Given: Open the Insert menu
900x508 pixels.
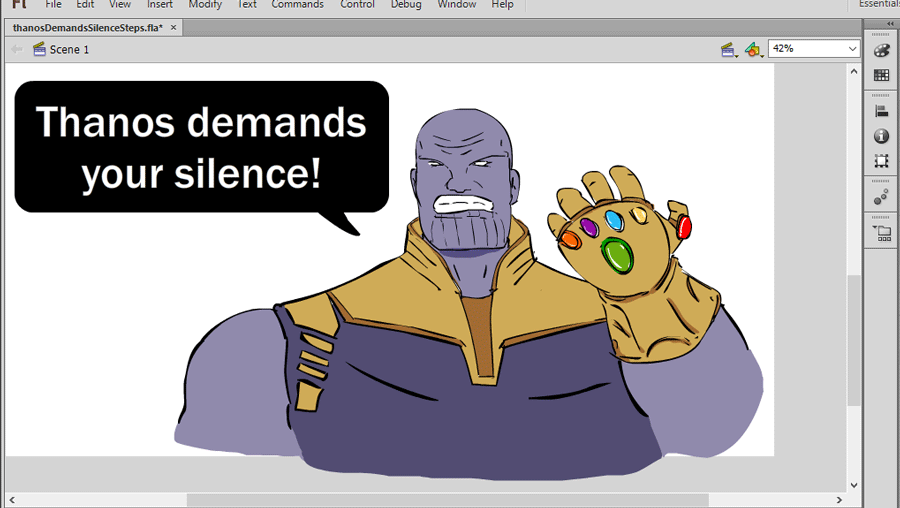Looking at the screenshot, I should (x=160, y=4).
